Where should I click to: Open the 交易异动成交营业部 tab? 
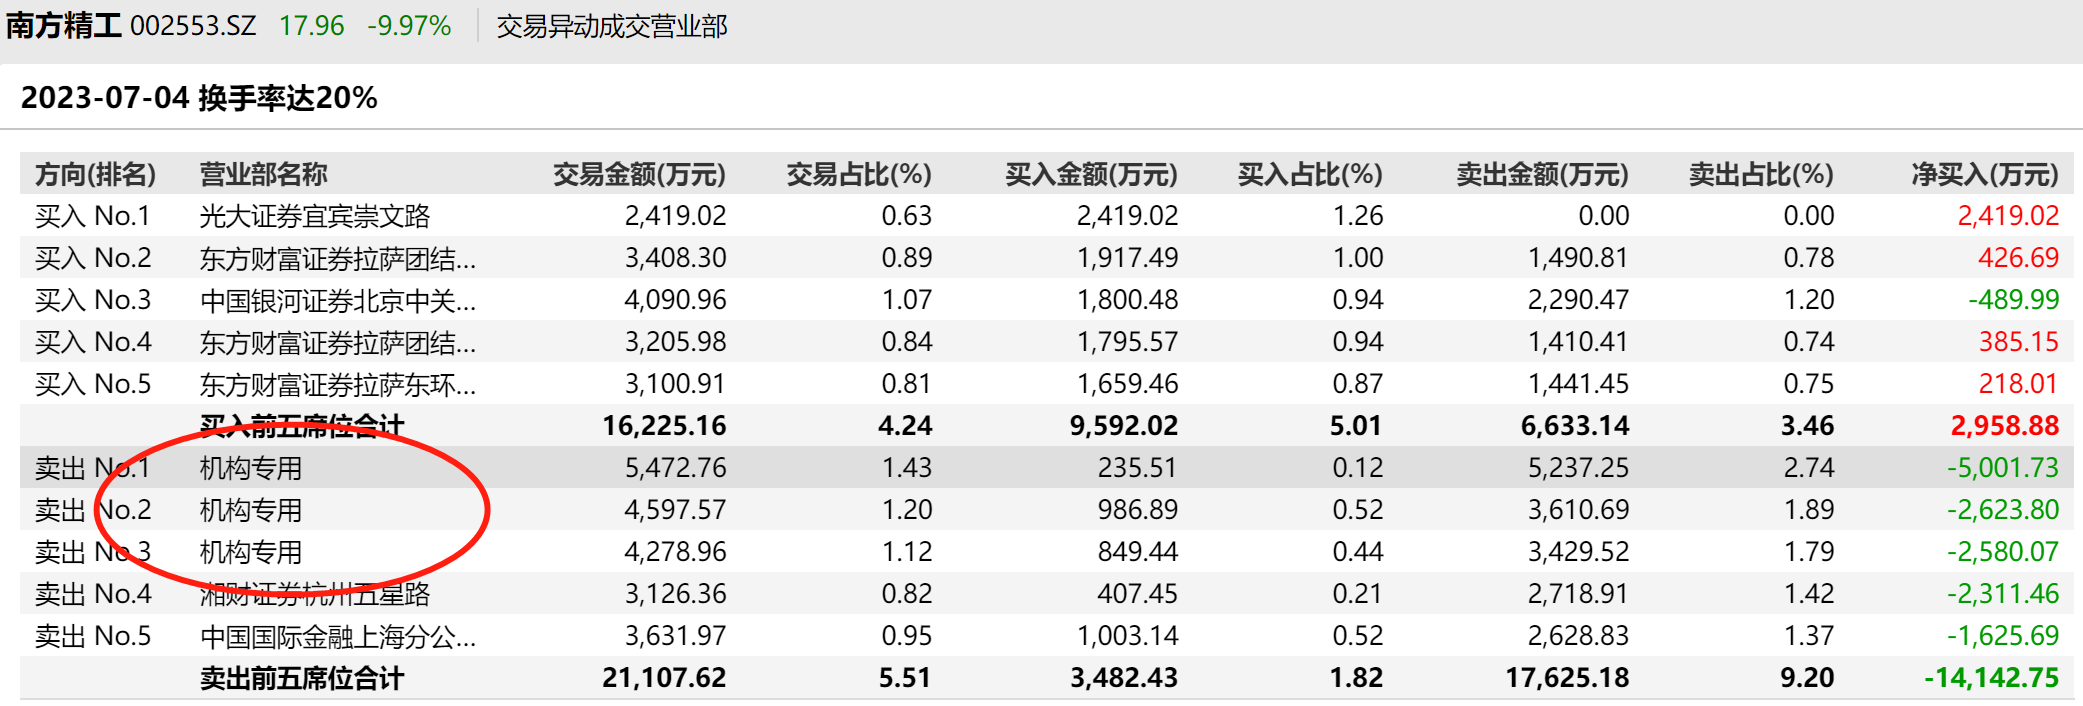coord(612,26)
